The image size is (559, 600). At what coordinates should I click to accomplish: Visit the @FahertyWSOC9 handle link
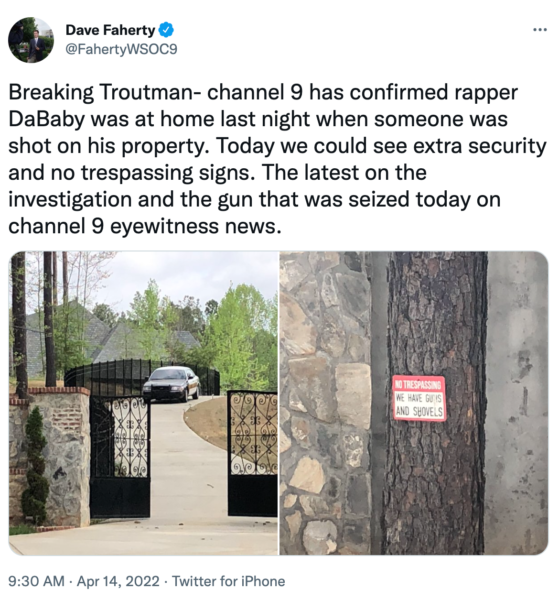(121, 49)
